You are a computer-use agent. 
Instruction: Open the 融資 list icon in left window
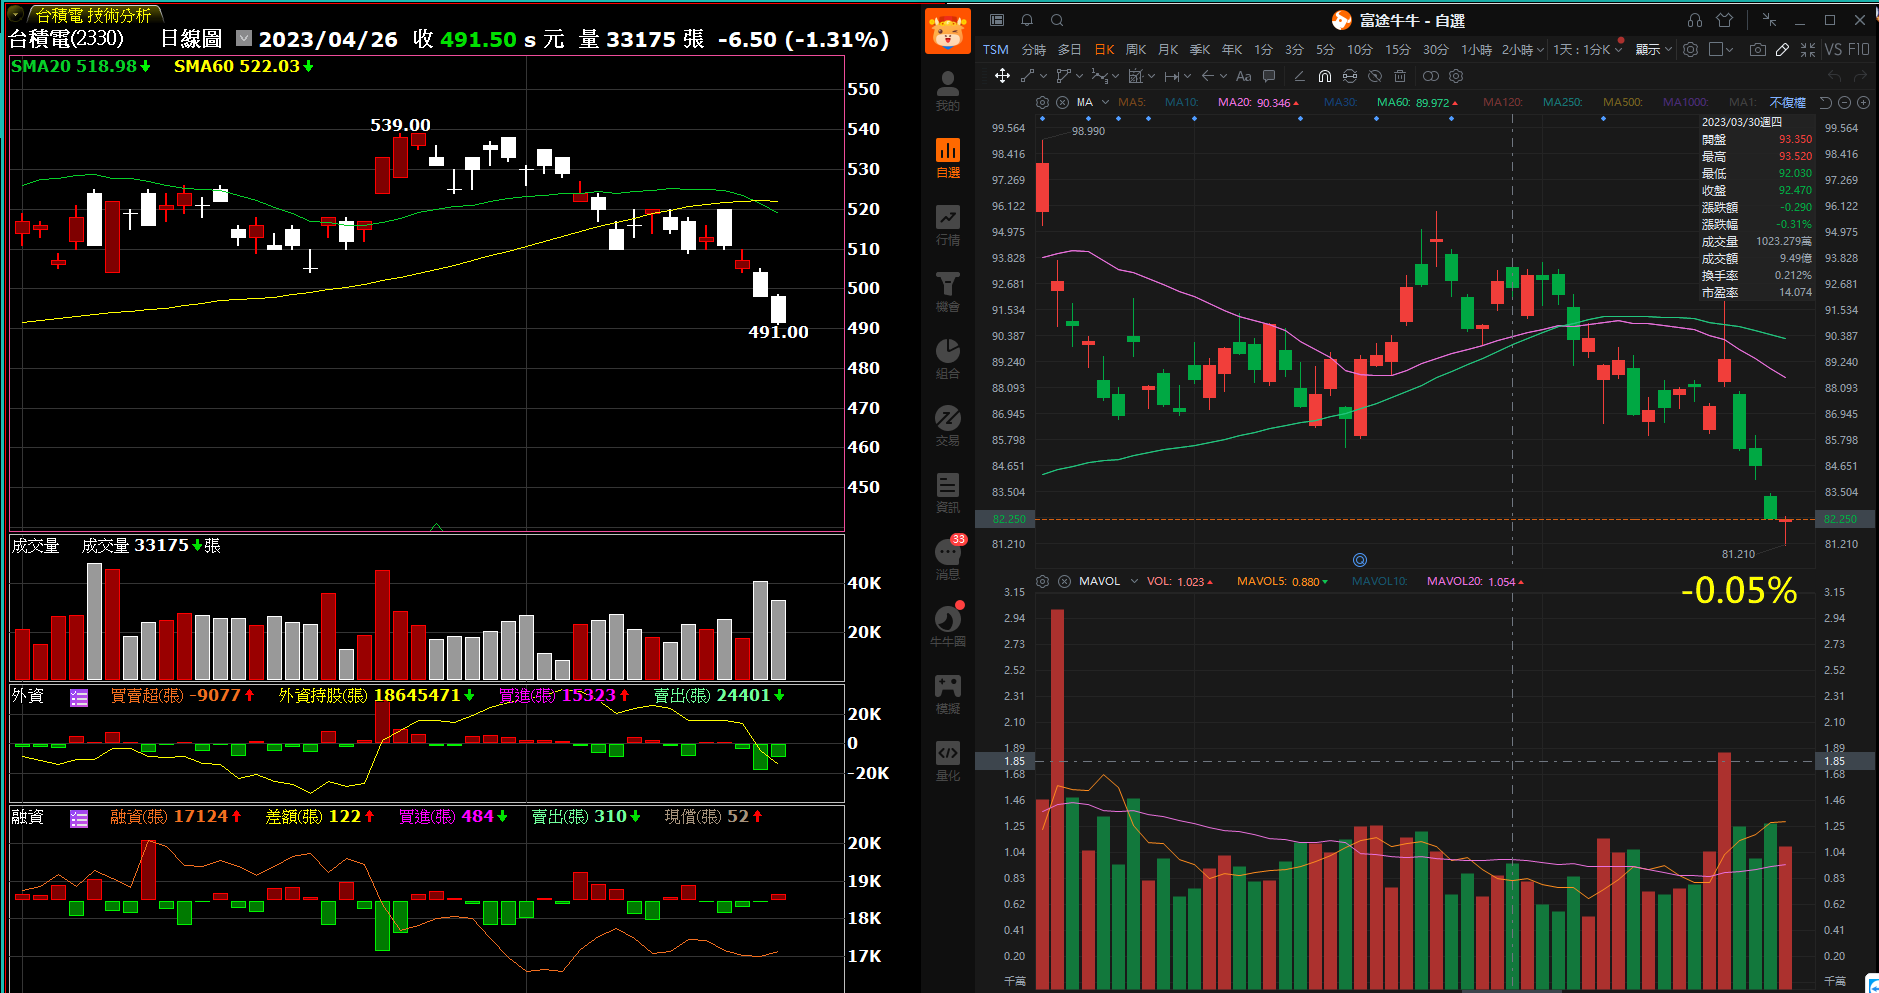[79, 819]
